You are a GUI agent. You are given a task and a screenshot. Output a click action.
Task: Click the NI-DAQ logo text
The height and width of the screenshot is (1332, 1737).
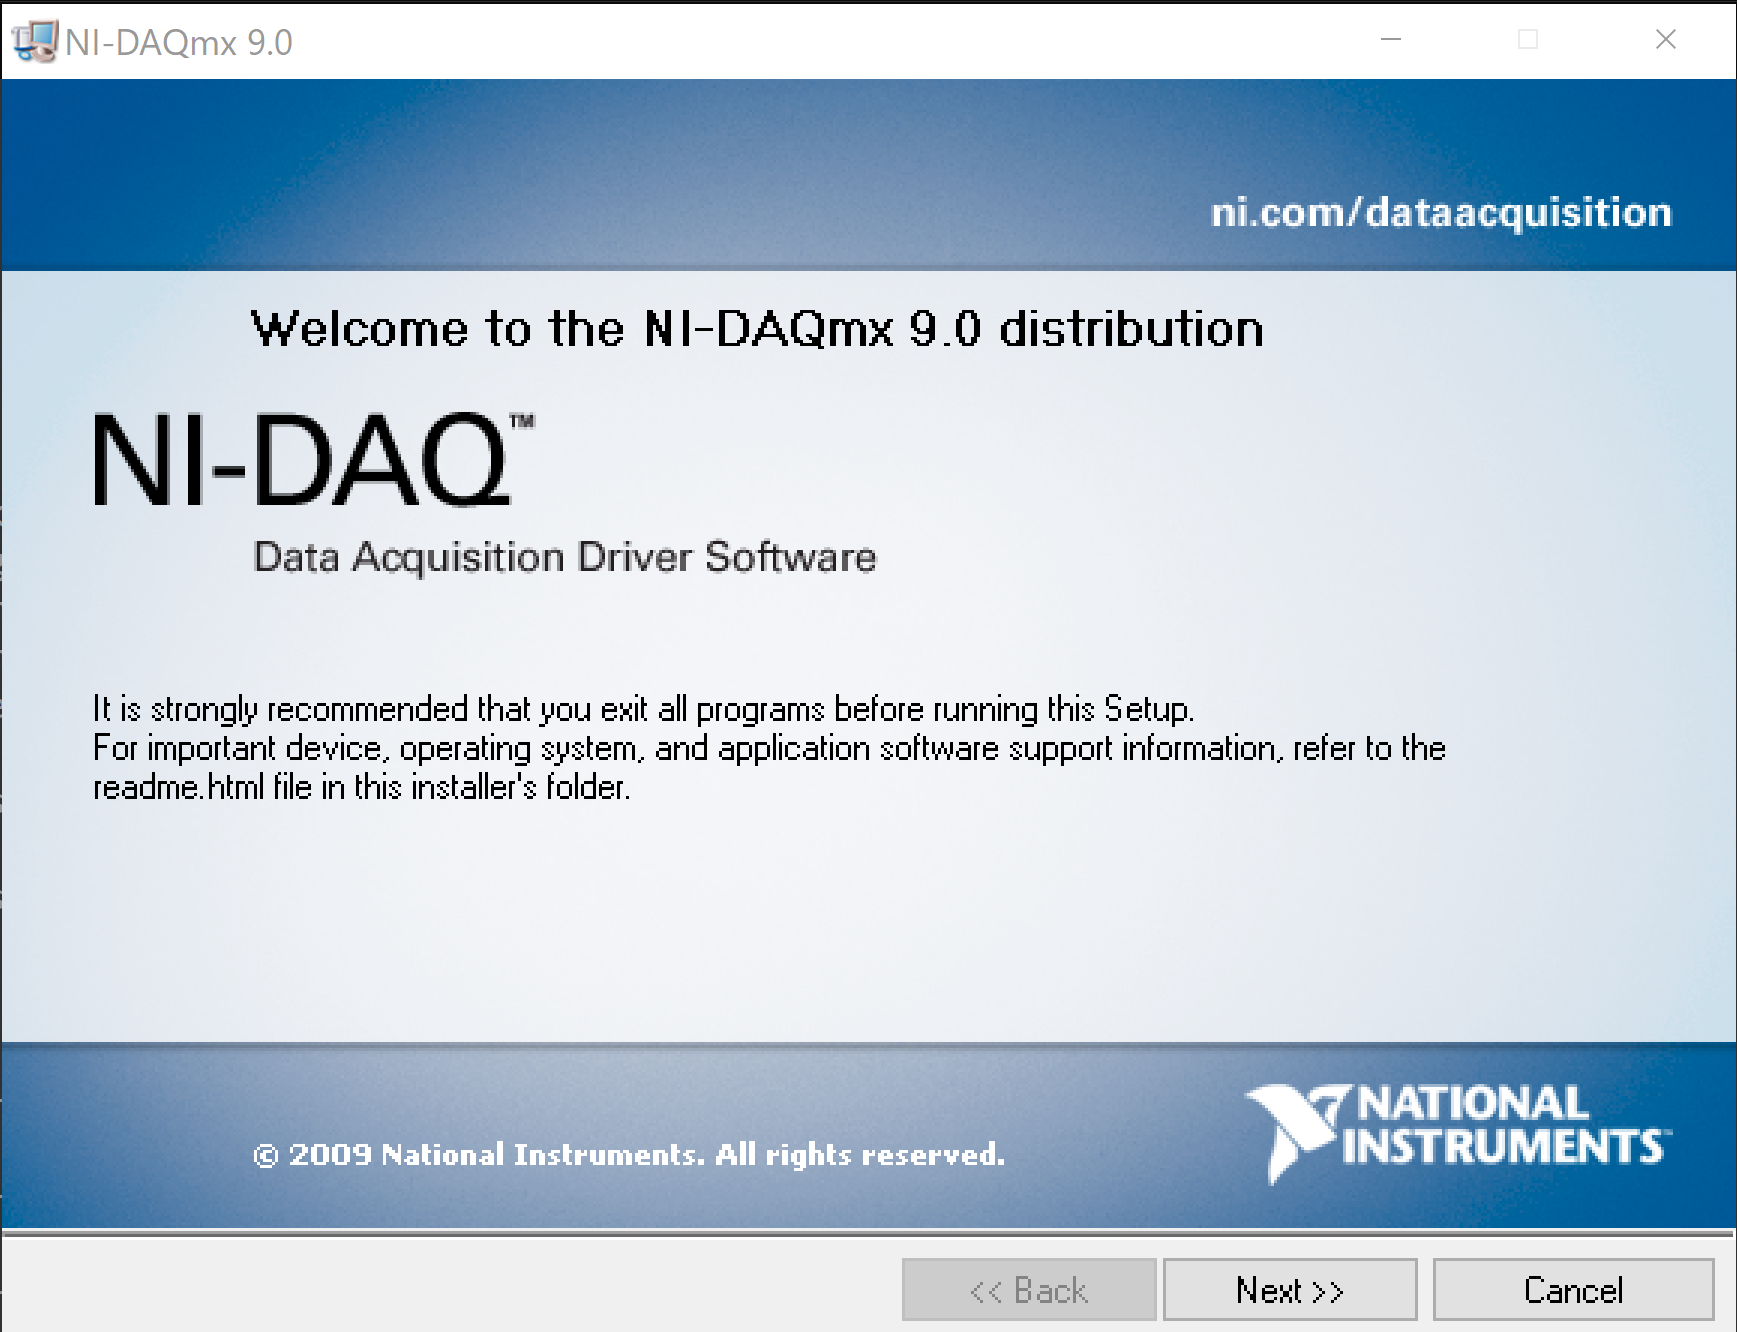[x=314, y=460]
